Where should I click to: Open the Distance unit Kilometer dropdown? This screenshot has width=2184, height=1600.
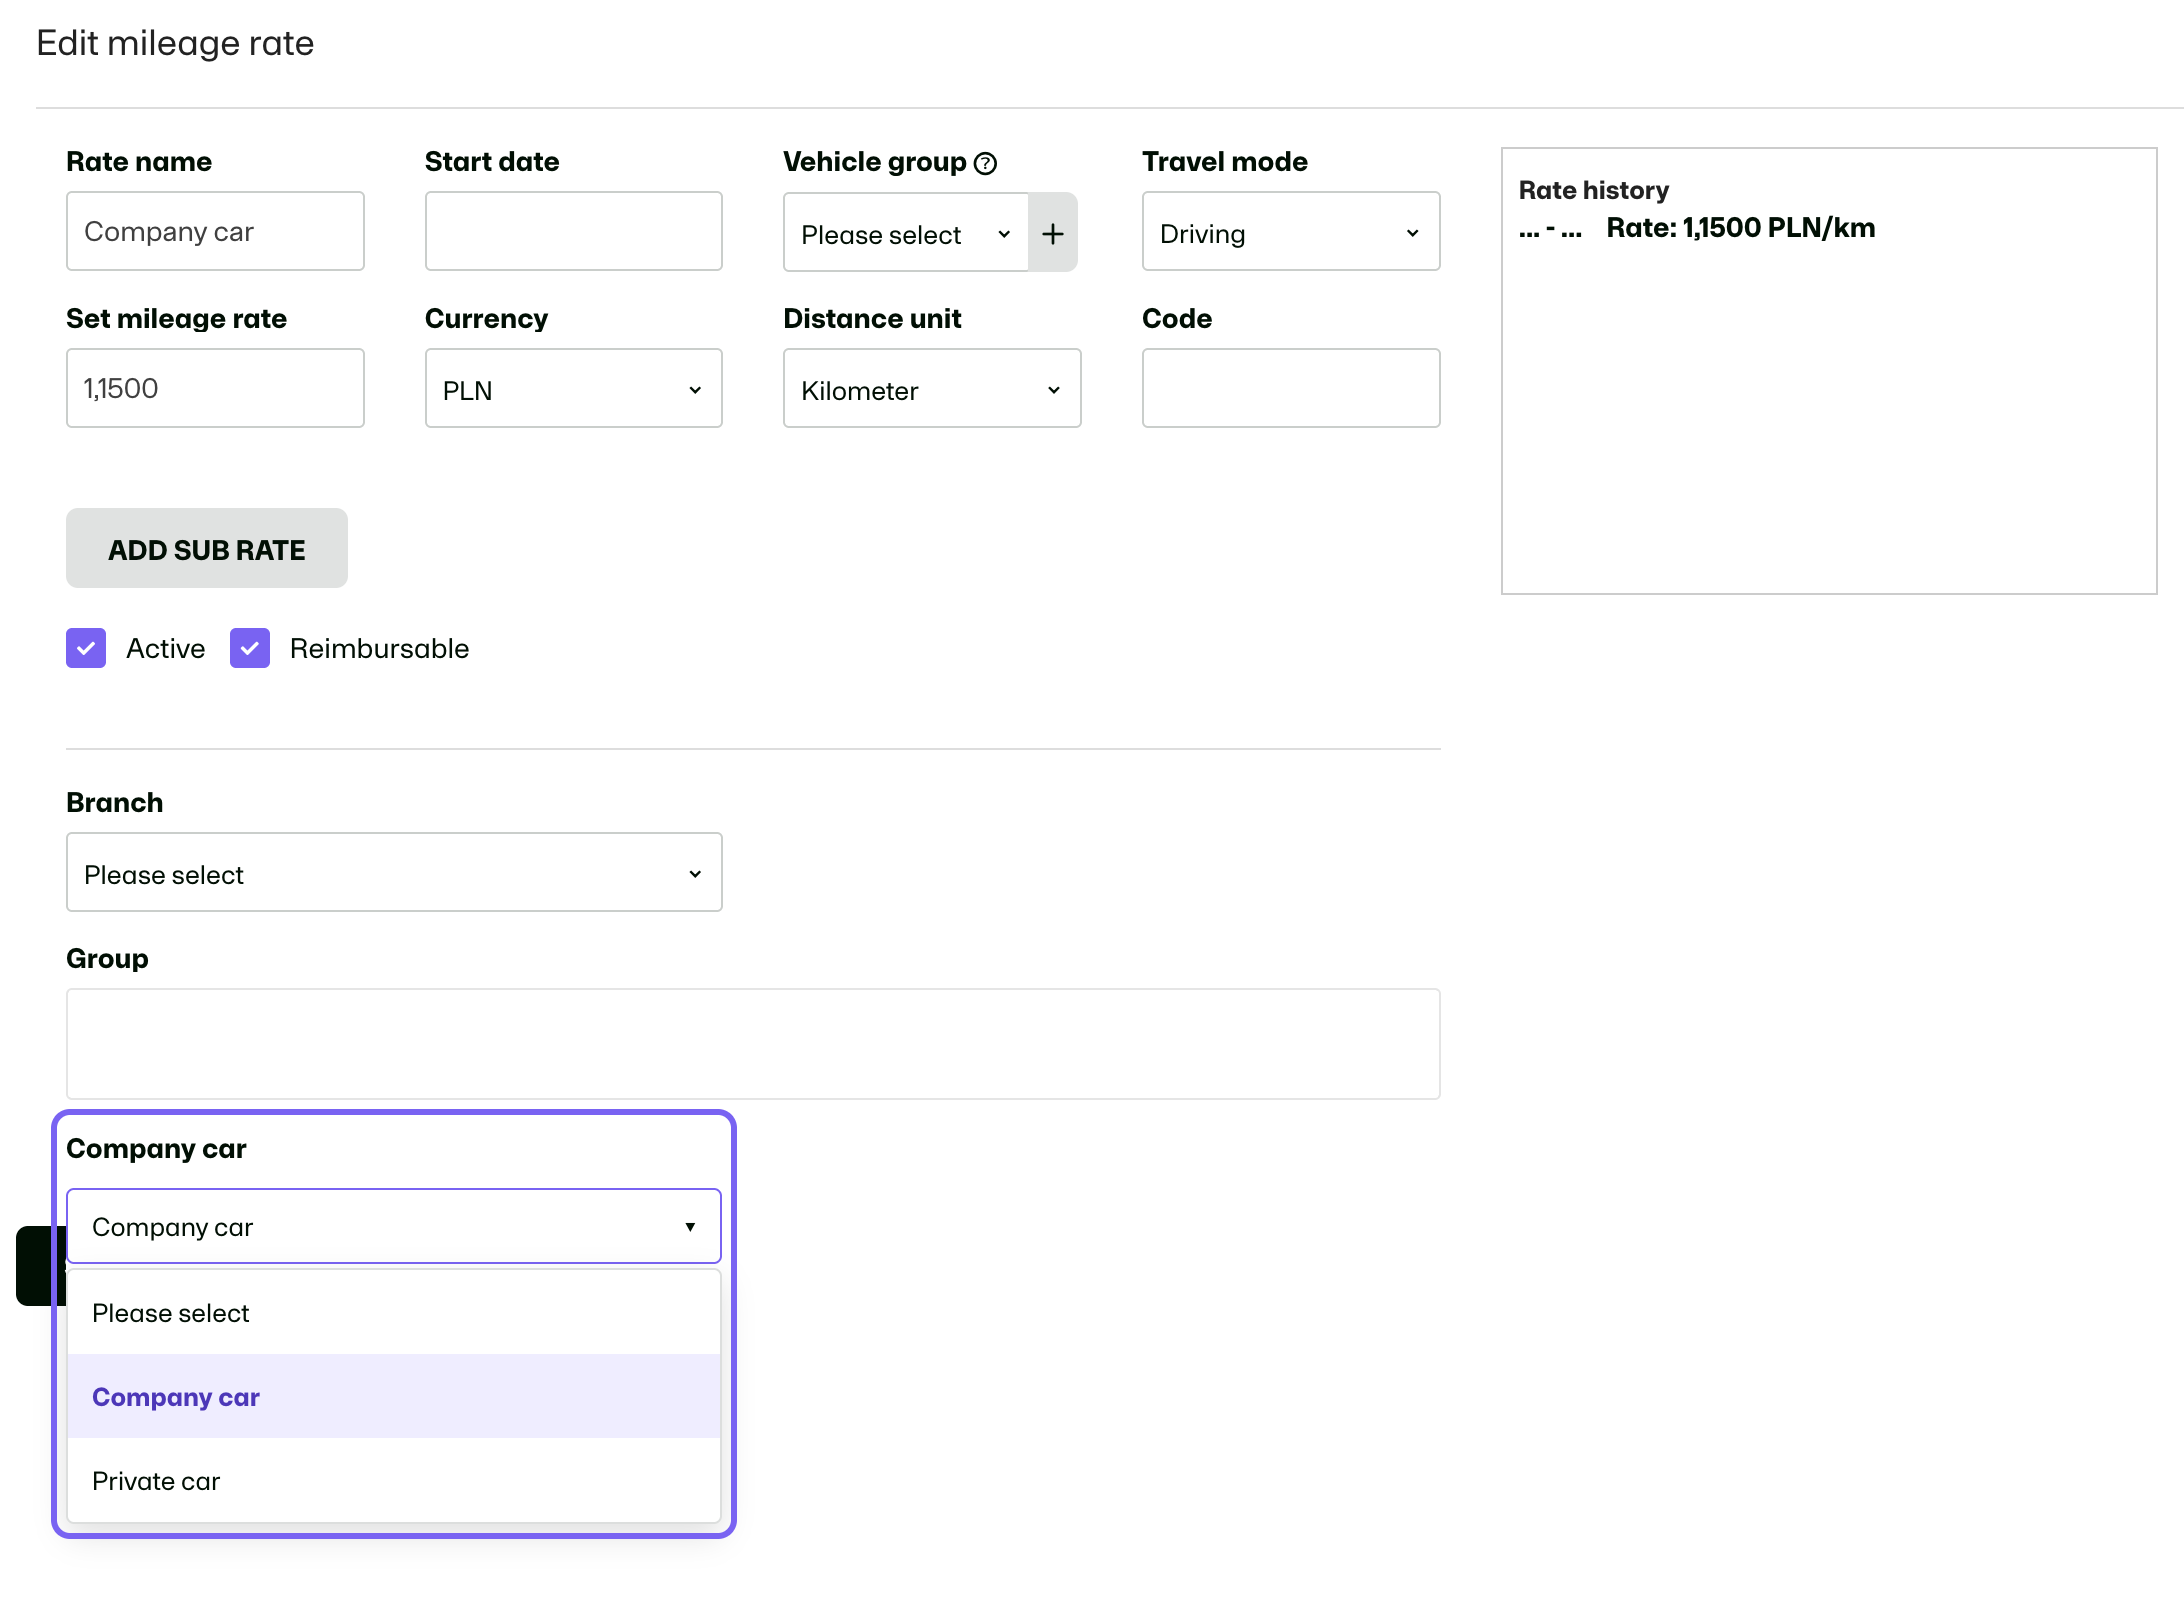point(932,389)
